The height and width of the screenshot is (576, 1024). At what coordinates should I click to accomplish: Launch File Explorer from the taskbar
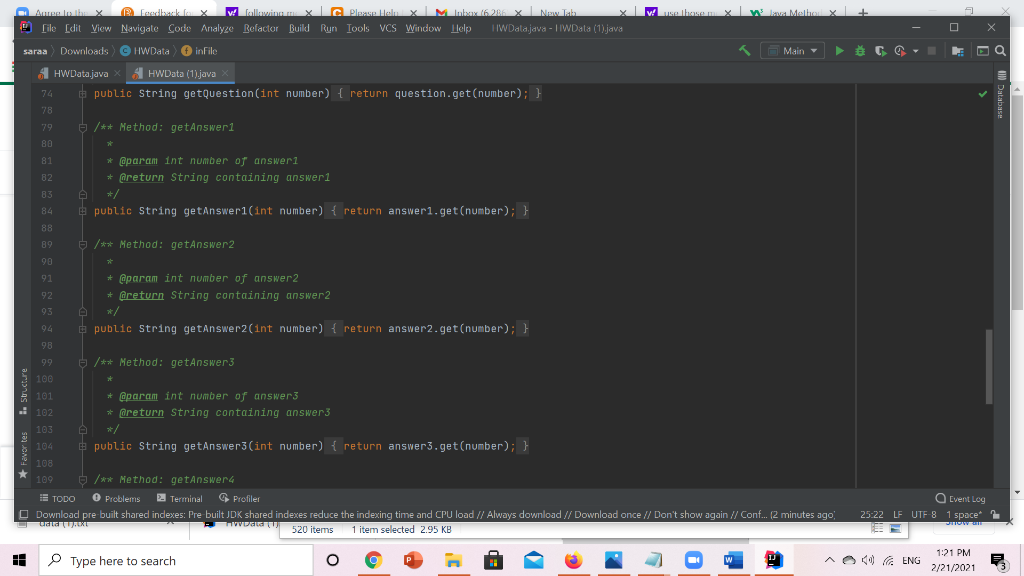[x=453, y=560]
